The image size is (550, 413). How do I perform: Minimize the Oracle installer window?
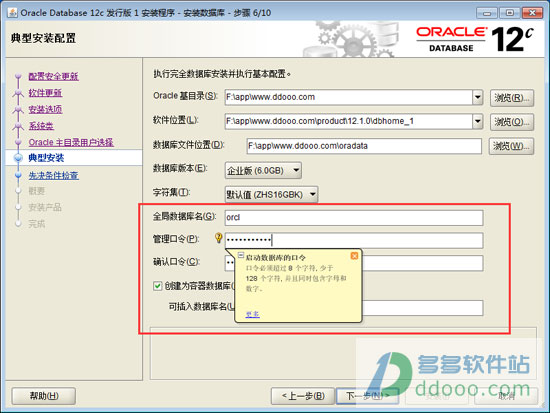(487, 13)
